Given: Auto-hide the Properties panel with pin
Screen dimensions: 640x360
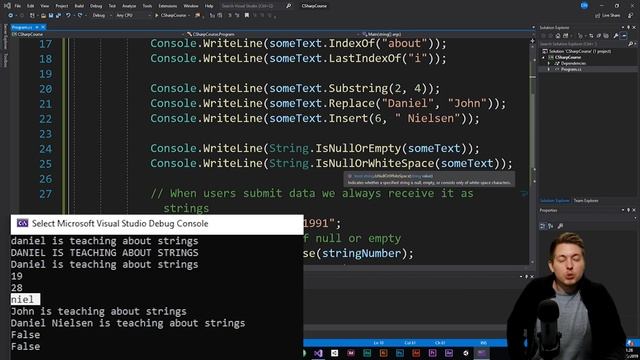Looking at the screenshot, I should tap(628, 210).
